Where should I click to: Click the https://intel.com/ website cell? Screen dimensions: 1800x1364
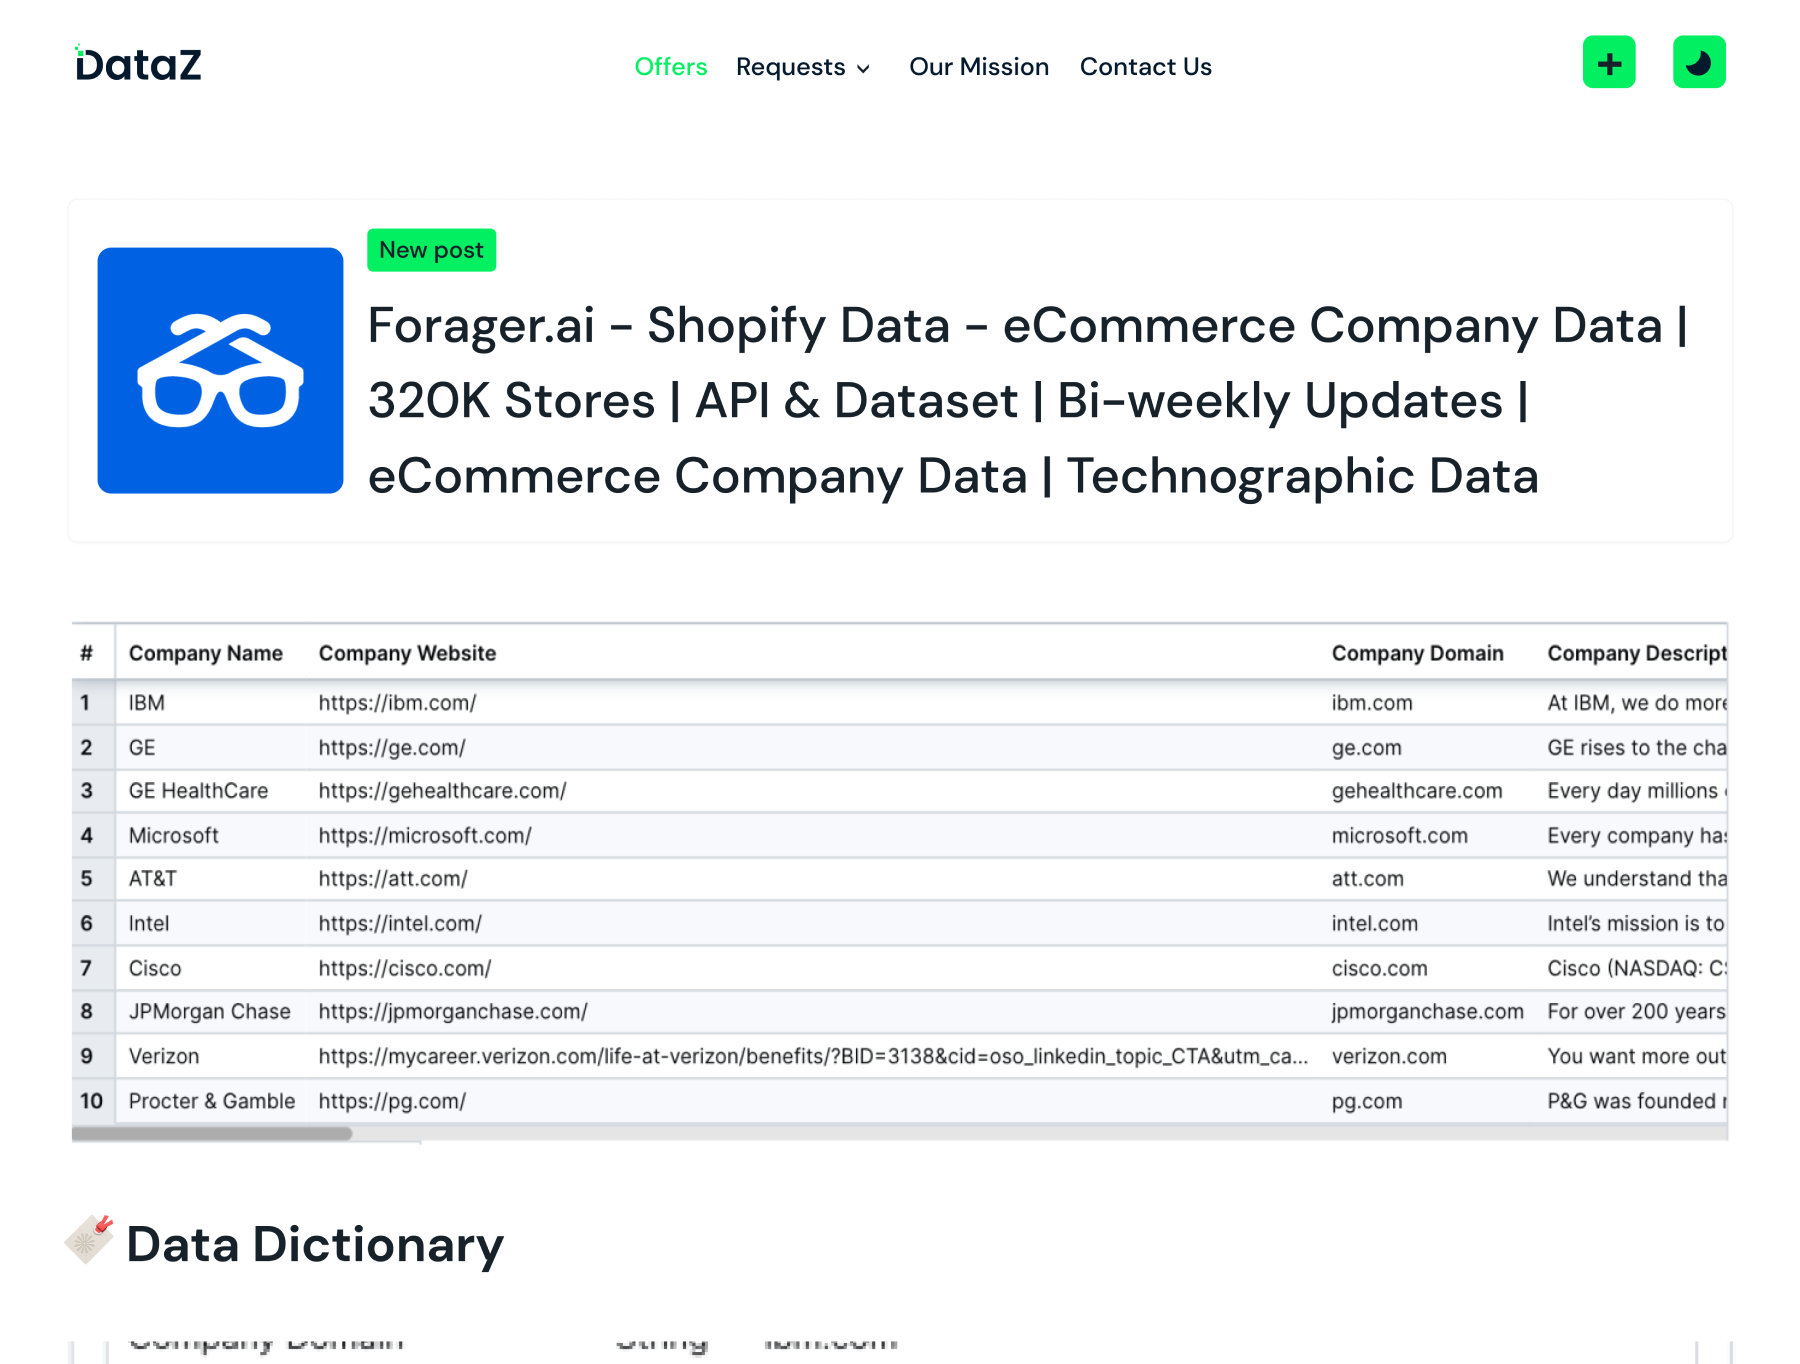coord(400,924)
